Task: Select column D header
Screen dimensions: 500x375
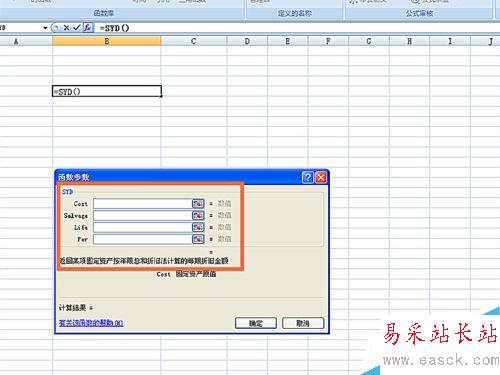Action: (247, 41)
